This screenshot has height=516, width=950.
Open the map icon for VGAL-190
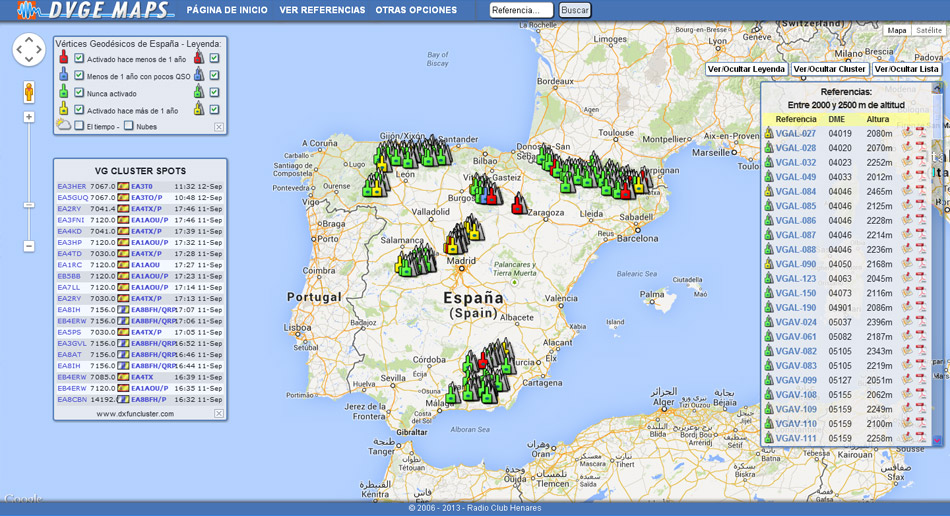pyautogui.click(x=907, y=308)
